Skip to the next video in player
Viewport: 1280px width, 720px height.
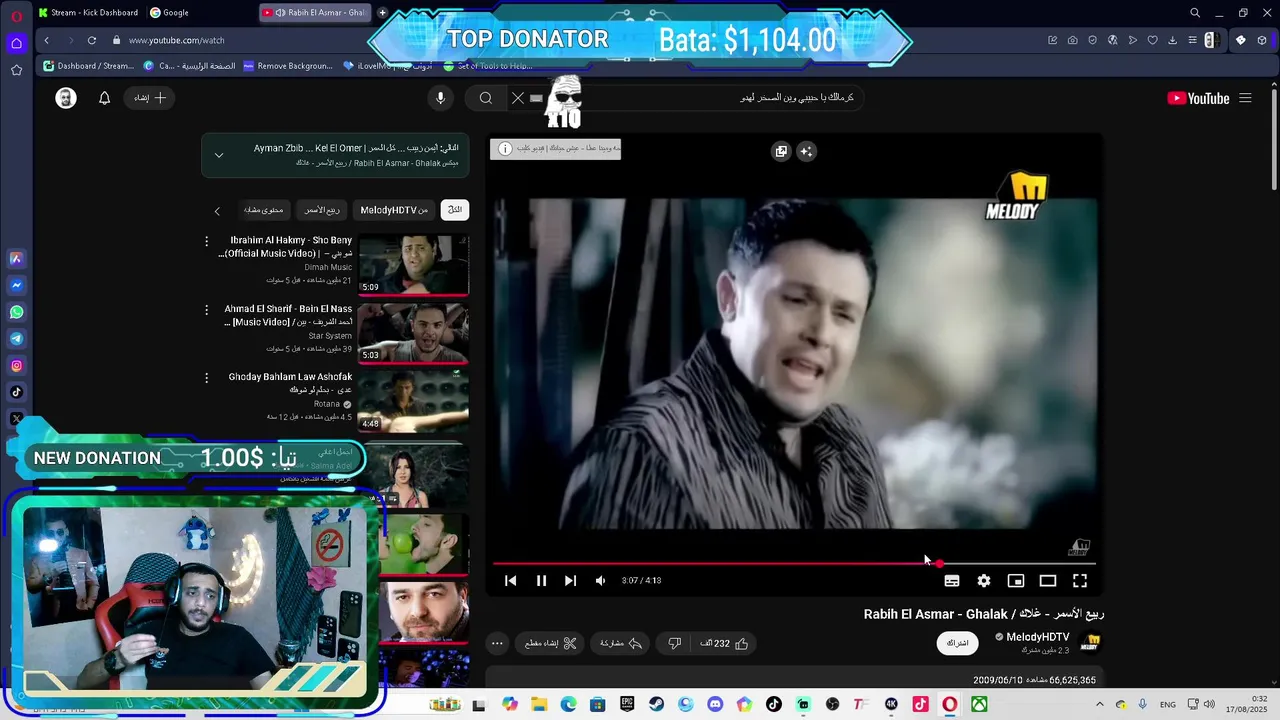point(570,580)
